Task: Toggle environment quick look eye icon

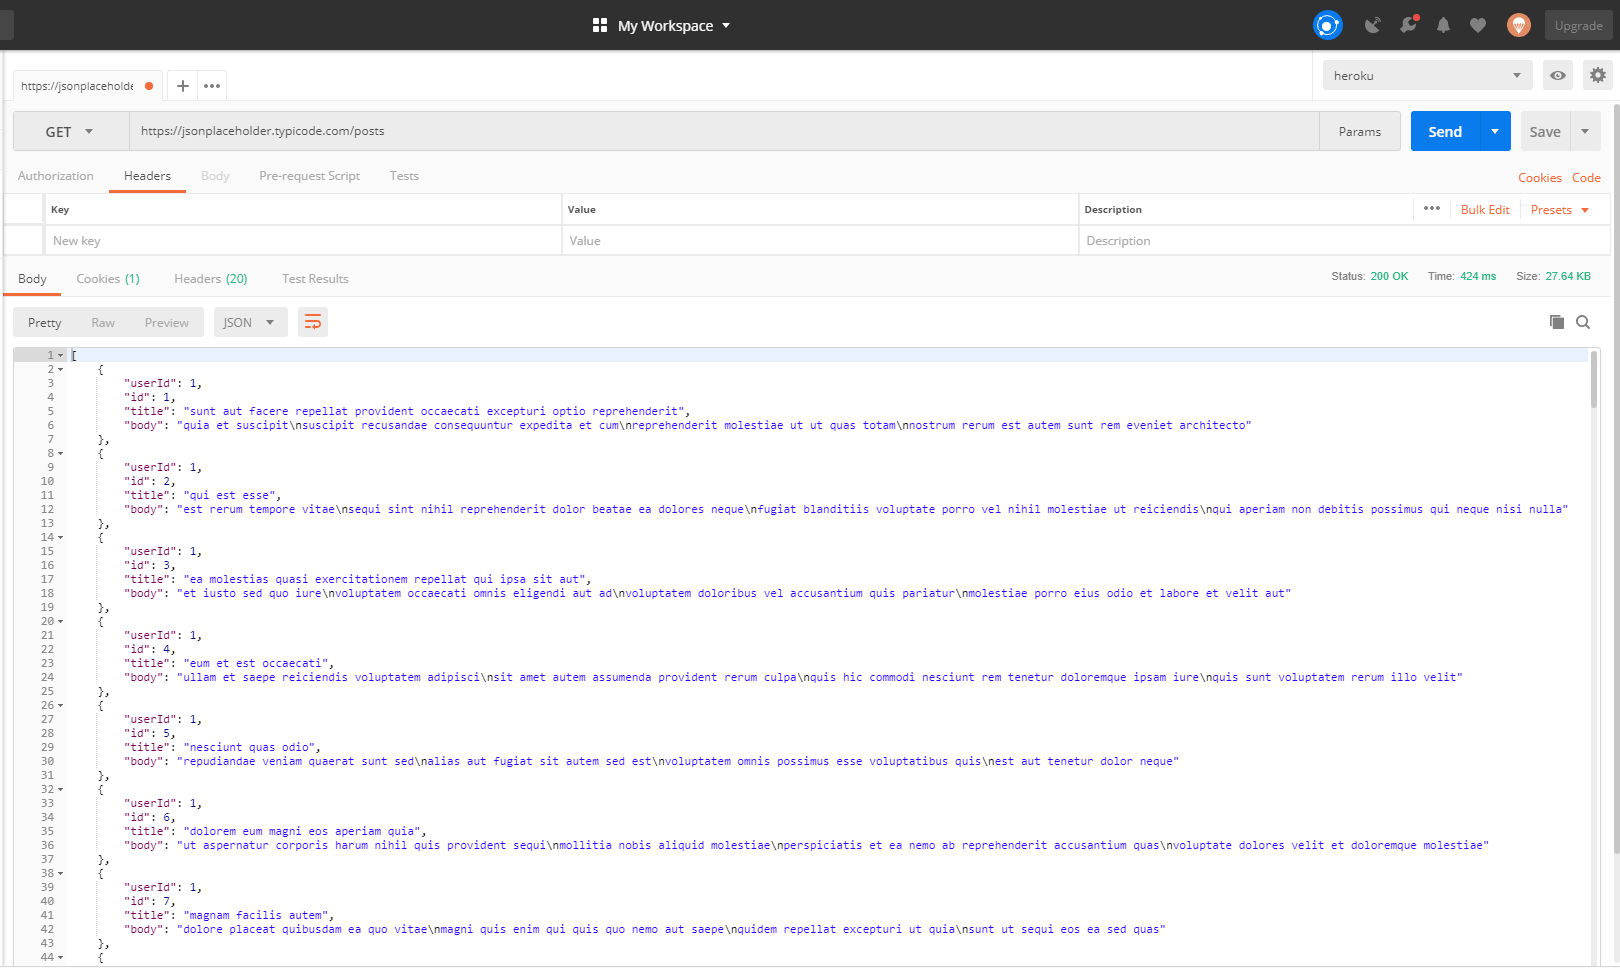Action: click(1558, 75)
